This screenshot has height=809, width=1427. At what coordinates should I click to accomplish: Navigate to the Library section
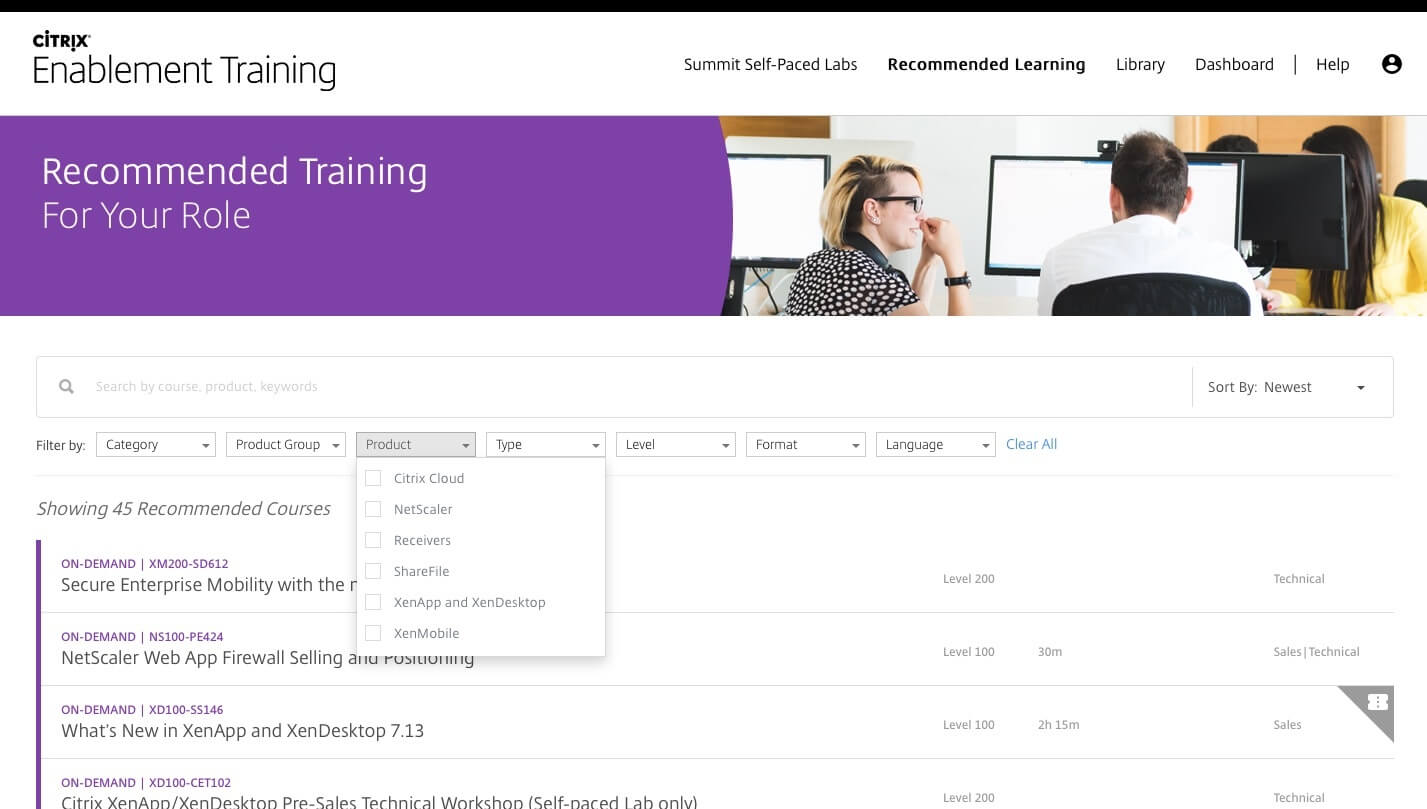click(1140, 64)
